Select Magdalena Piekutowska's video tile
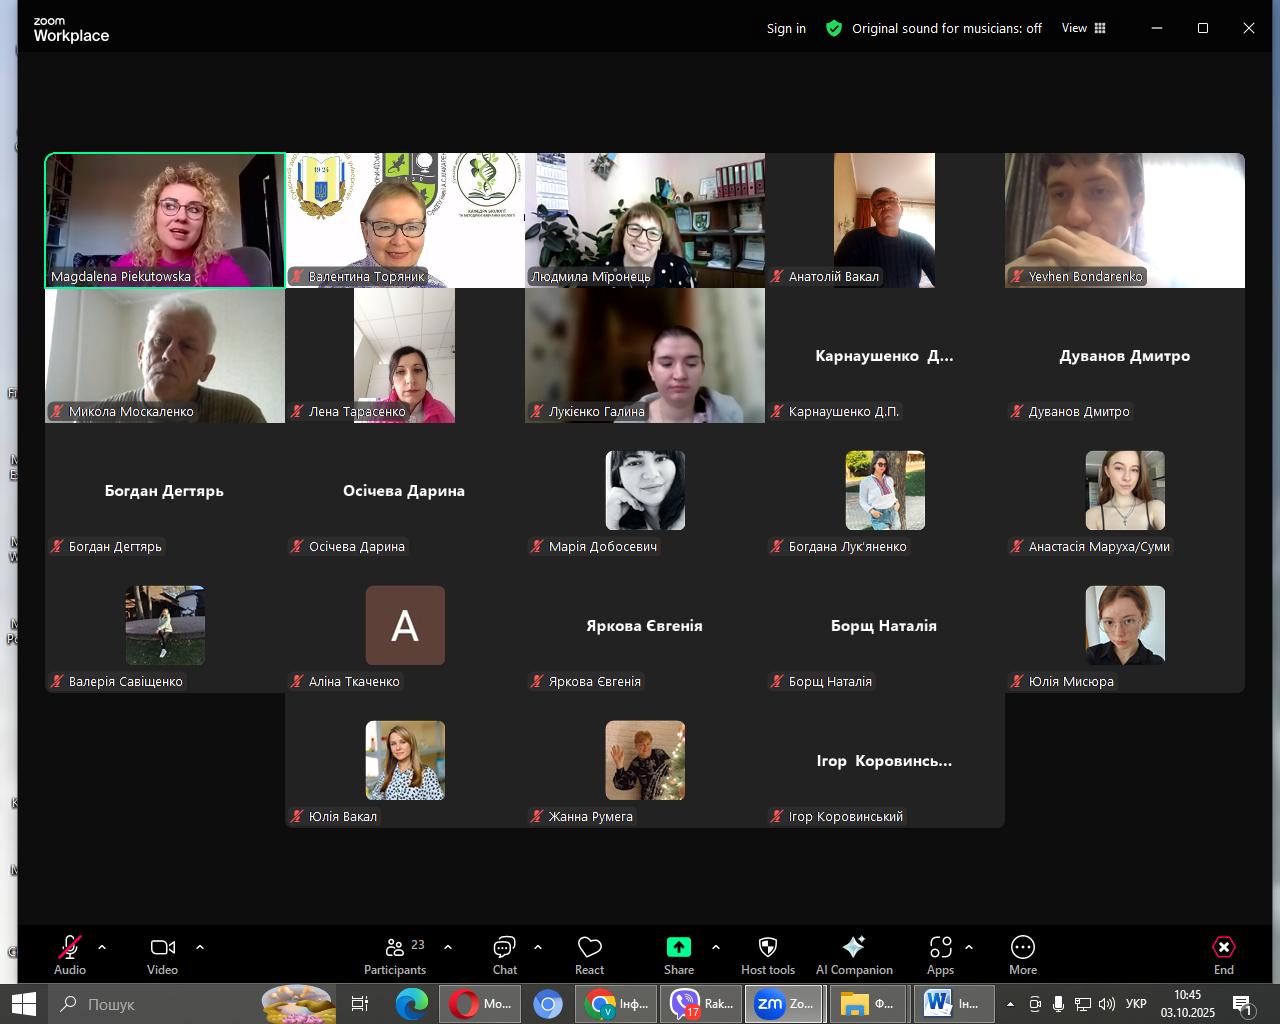 pos(165,220)
